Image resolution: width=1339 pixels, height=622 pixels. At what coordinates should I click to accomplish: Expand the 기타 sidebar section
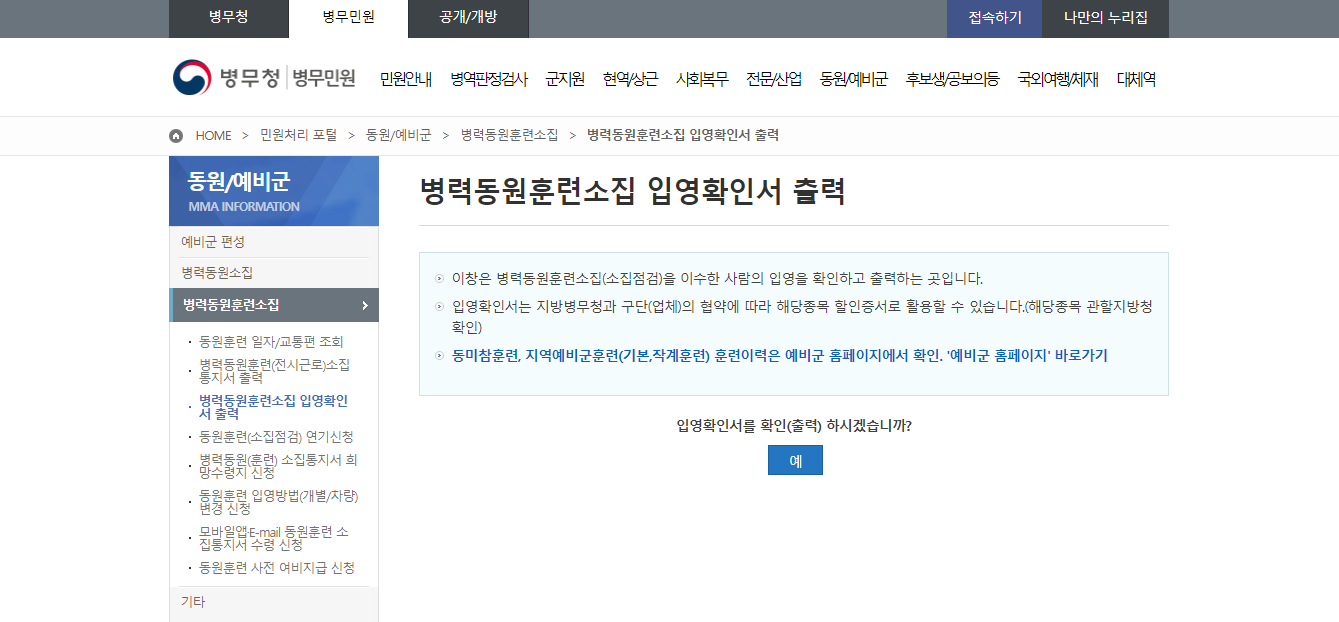[x=193, y=600]
